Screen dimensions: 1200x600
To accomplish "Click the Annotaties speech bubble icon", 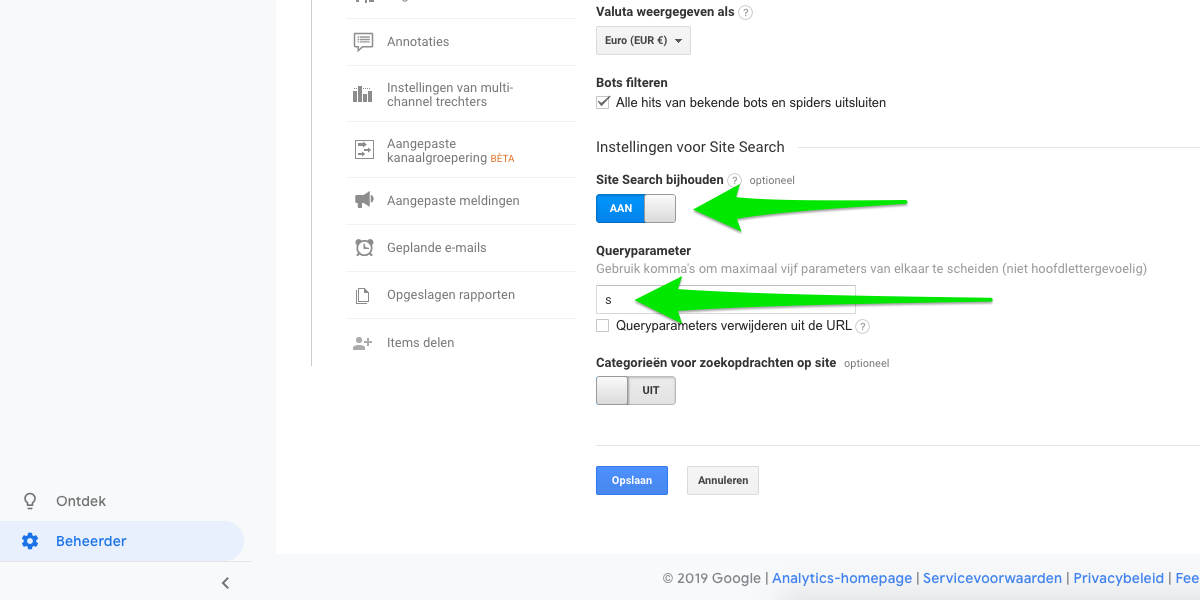I will (x=363, y=42).
